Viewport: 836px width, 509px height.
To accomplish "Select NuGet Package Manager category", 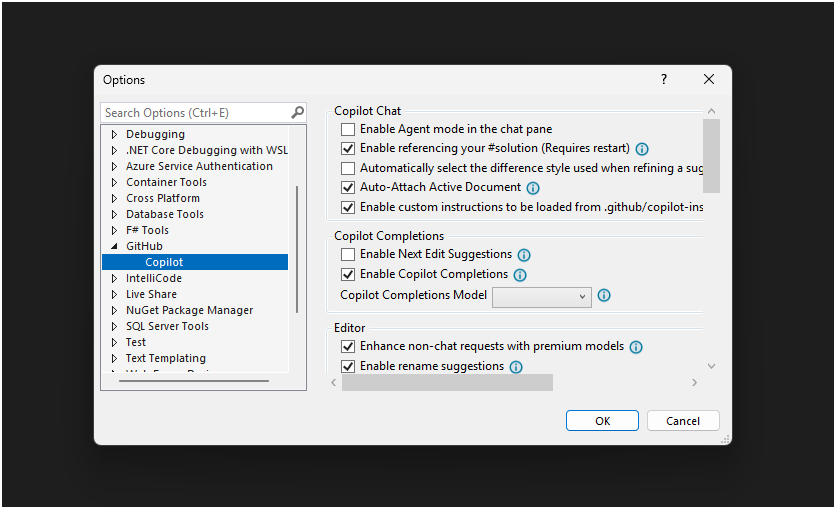I will (189, 310).
